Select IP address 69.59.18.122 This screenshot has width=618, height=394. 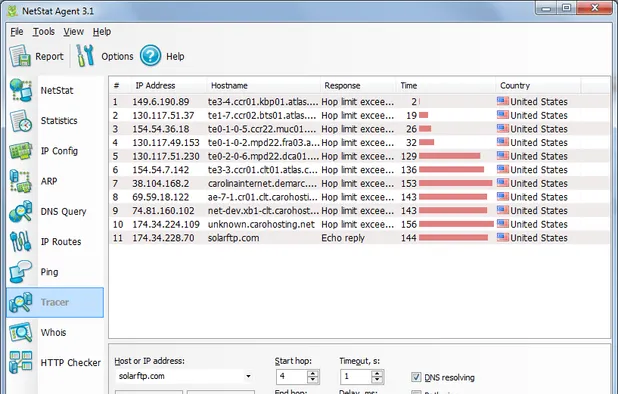tap(161, 197)
